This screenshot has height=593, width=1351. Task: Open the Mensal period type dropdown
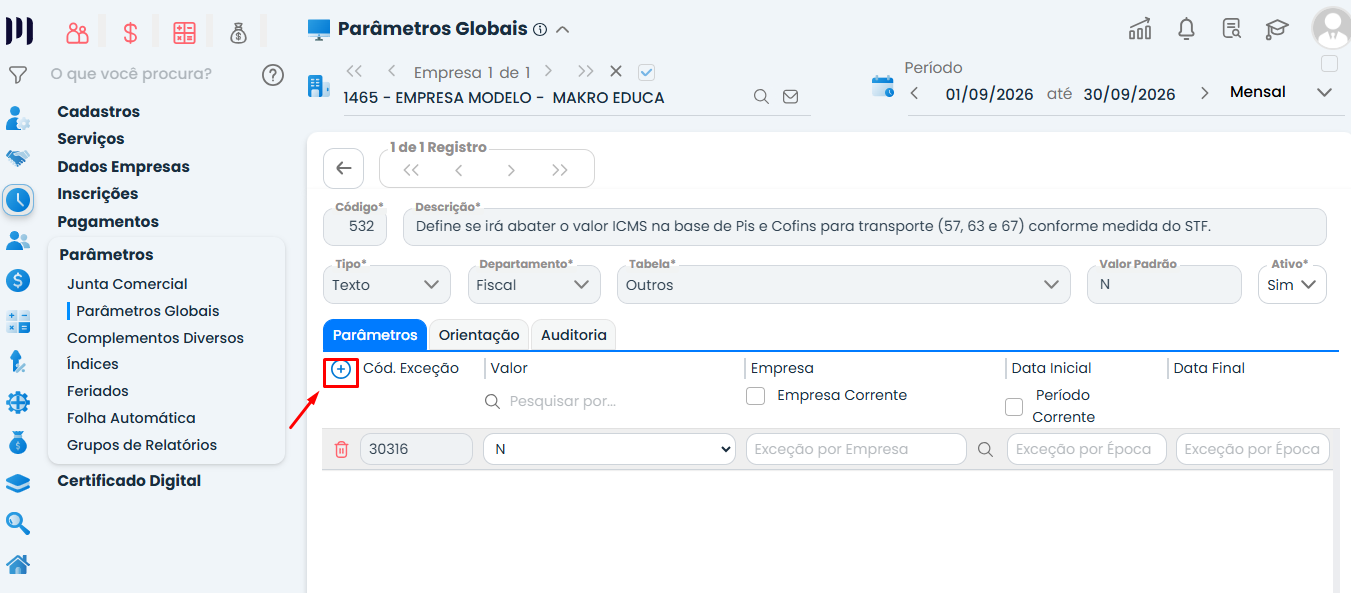tap(1281, 92)
